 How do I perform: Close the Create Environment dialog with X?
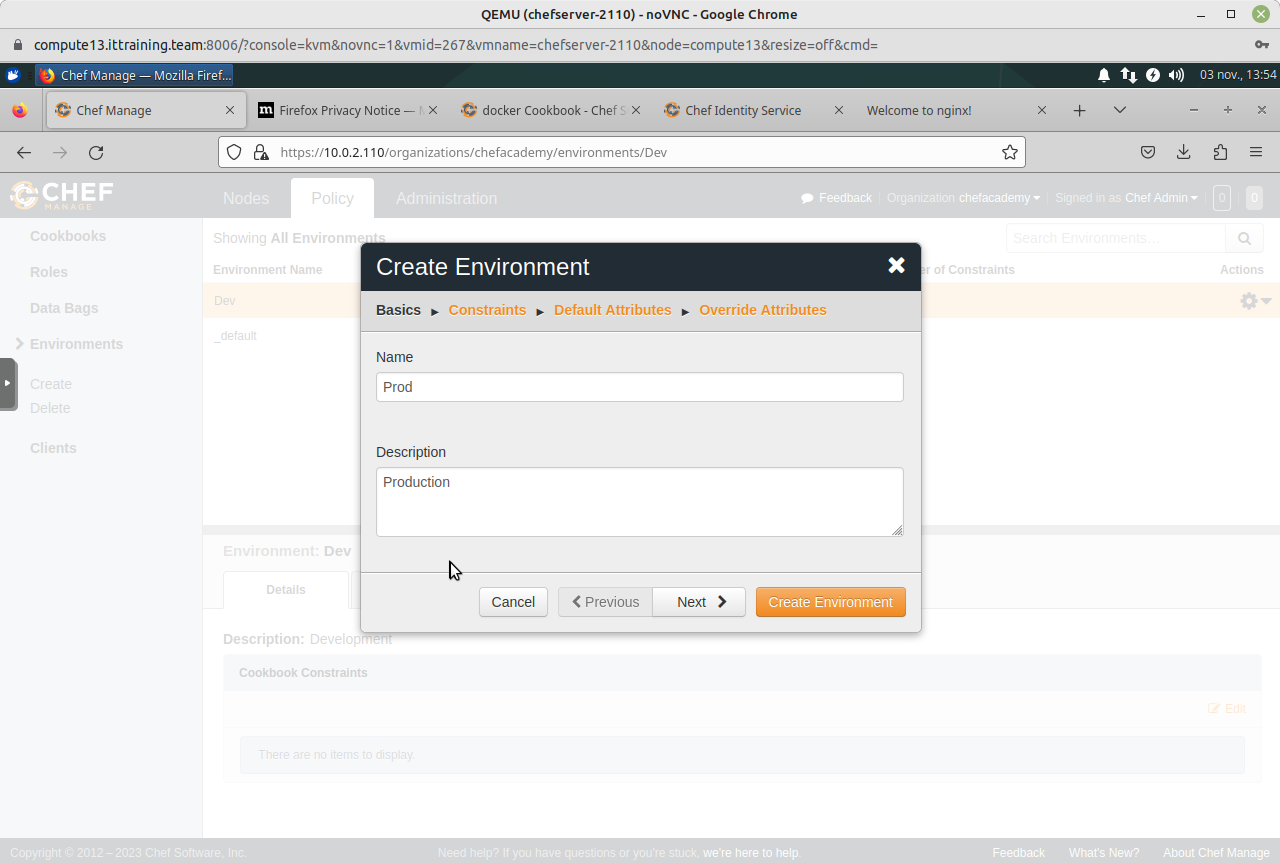896,265
